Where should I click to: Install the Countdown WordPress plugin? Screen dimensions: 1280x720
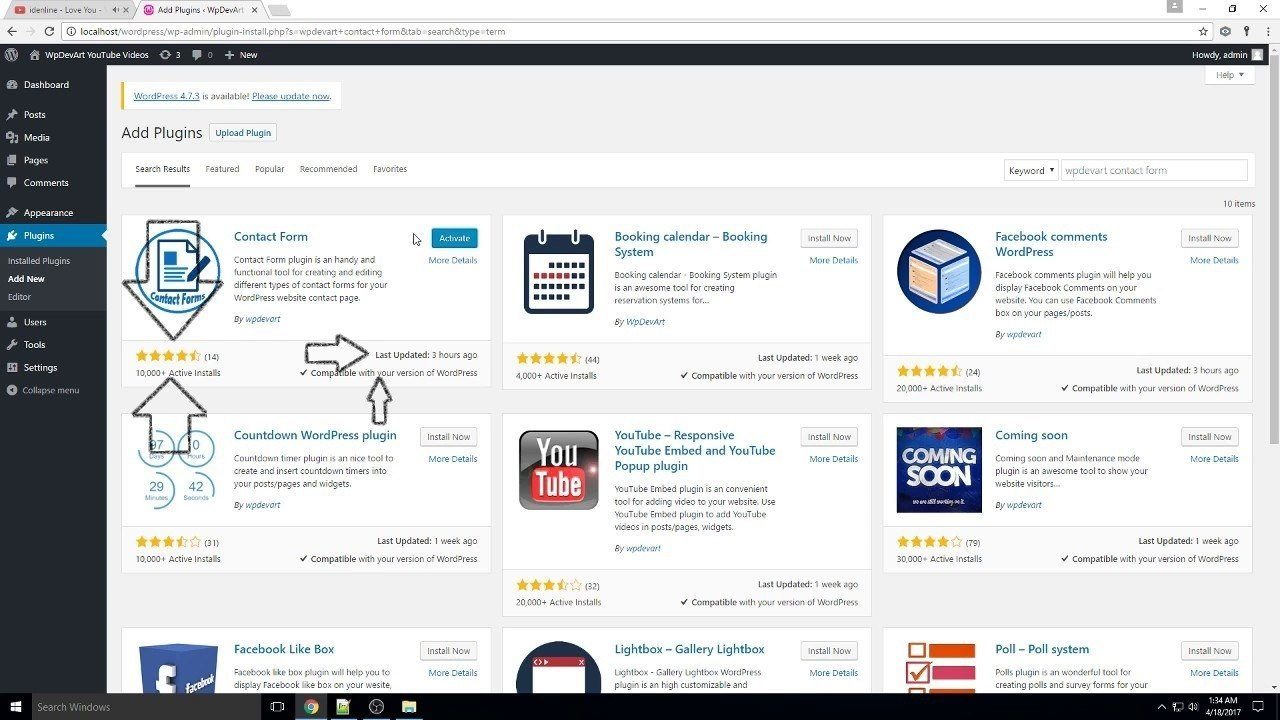pos(448,437)
